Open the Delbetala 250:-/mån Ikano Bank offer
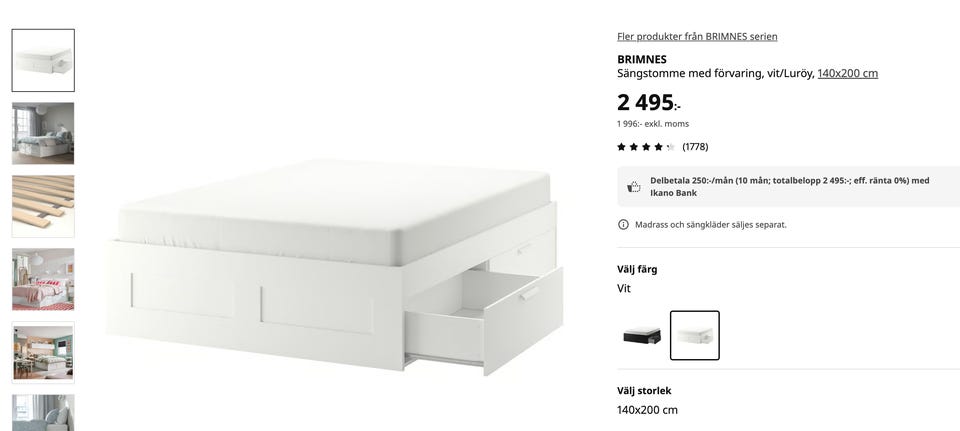The image size is (960, 431). pyautogui.click(x=789, y=187)
